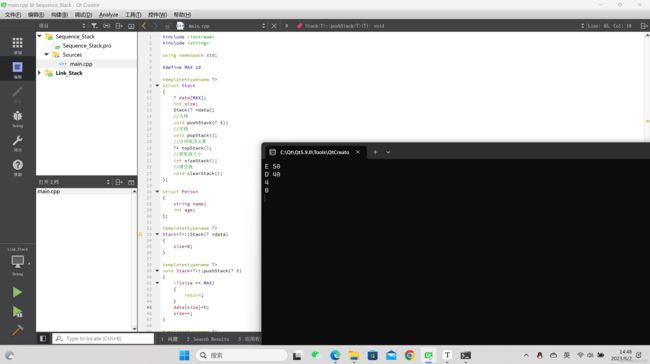Image resolution: width=650 pixels, height=364 pixels.
Task: Go forward in editor navigation history
Action: coord(155,26)
